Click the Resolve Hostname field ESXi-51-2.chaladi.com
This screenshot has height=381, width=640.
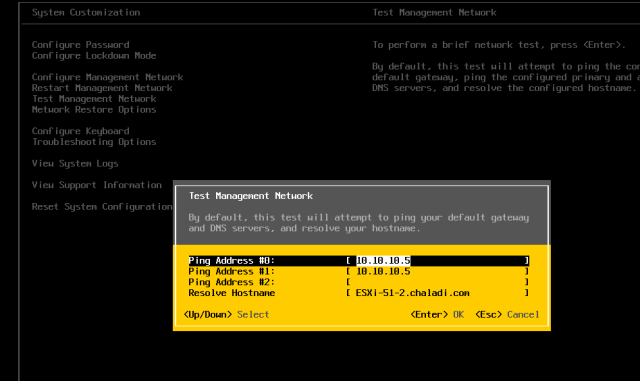pos(437,293)
